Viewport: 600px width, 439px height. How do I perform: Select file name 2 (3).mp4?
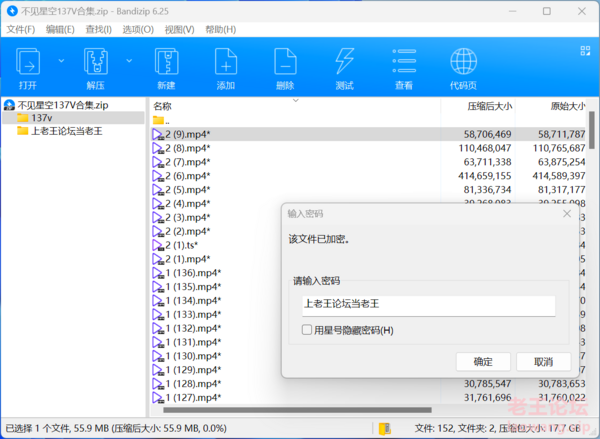pos(188,217)
